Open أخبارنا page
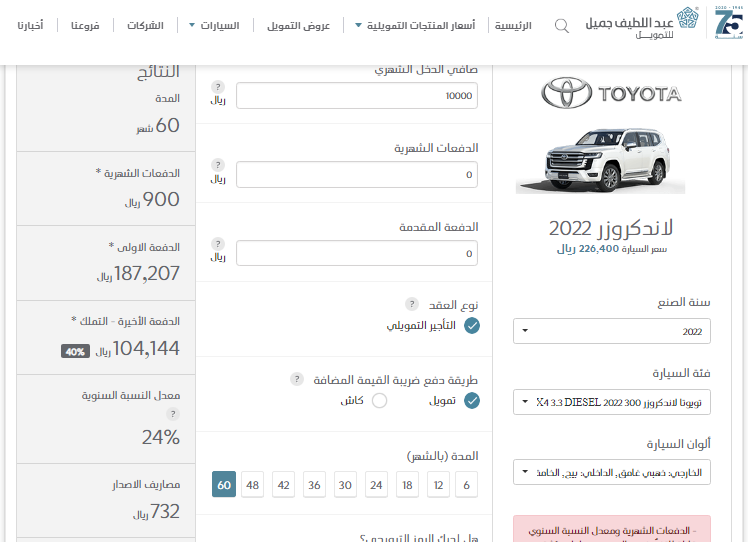 [x=30, y=25]
